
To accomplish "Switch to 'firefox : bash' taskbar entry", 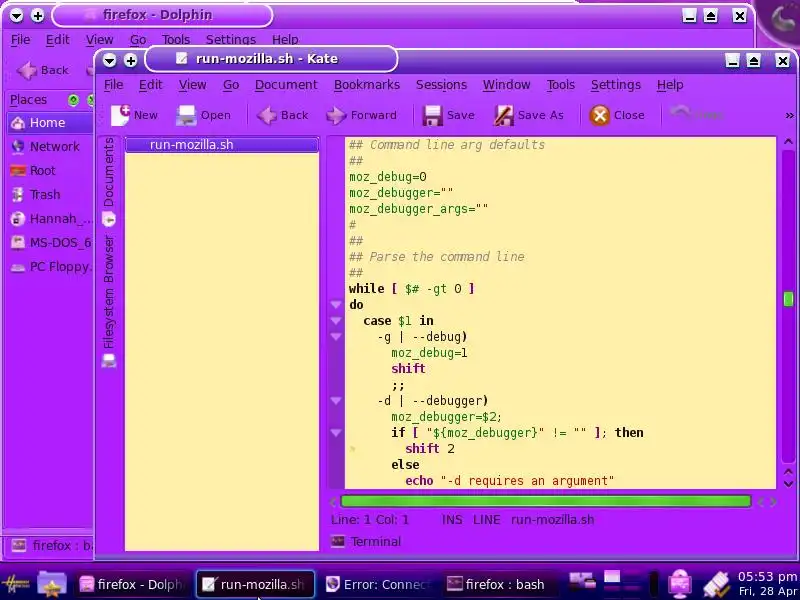I will [x=496, y=584].
